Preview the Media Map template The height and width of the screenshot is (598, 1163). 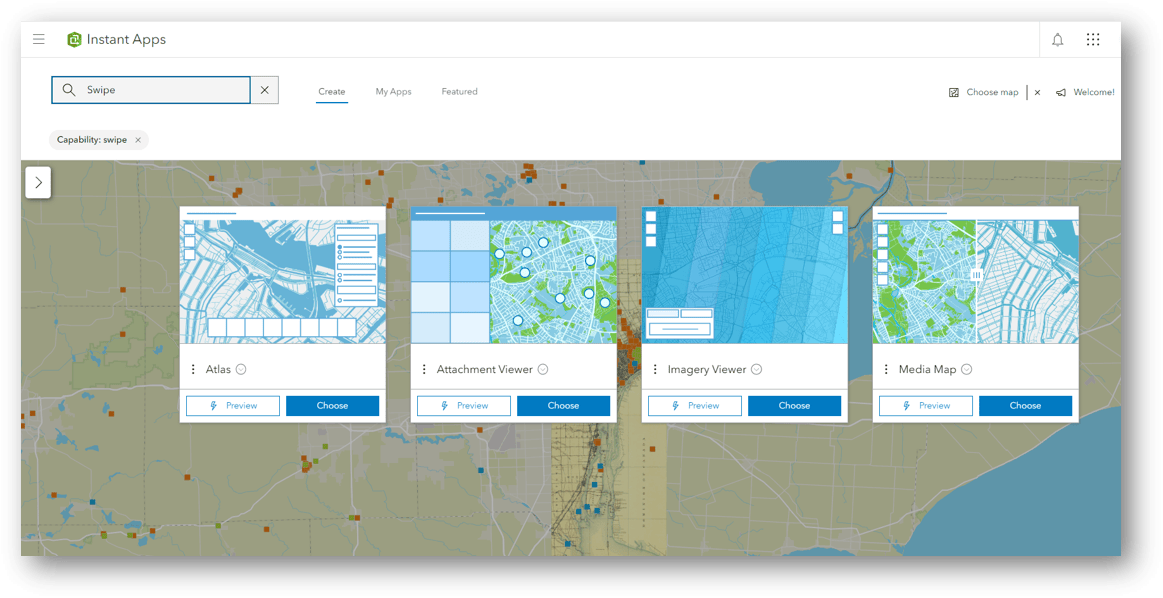(926, 406)
